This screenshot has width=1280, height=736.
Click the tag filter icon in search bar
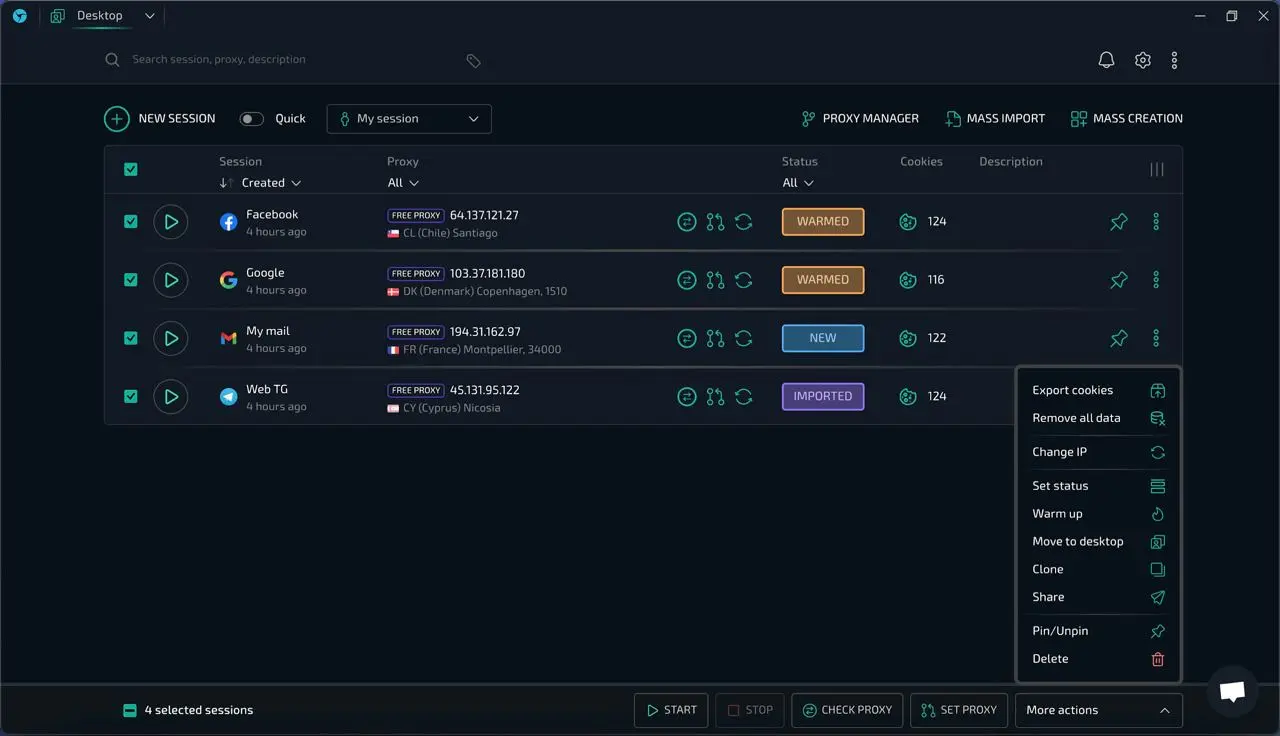(473, 61)
